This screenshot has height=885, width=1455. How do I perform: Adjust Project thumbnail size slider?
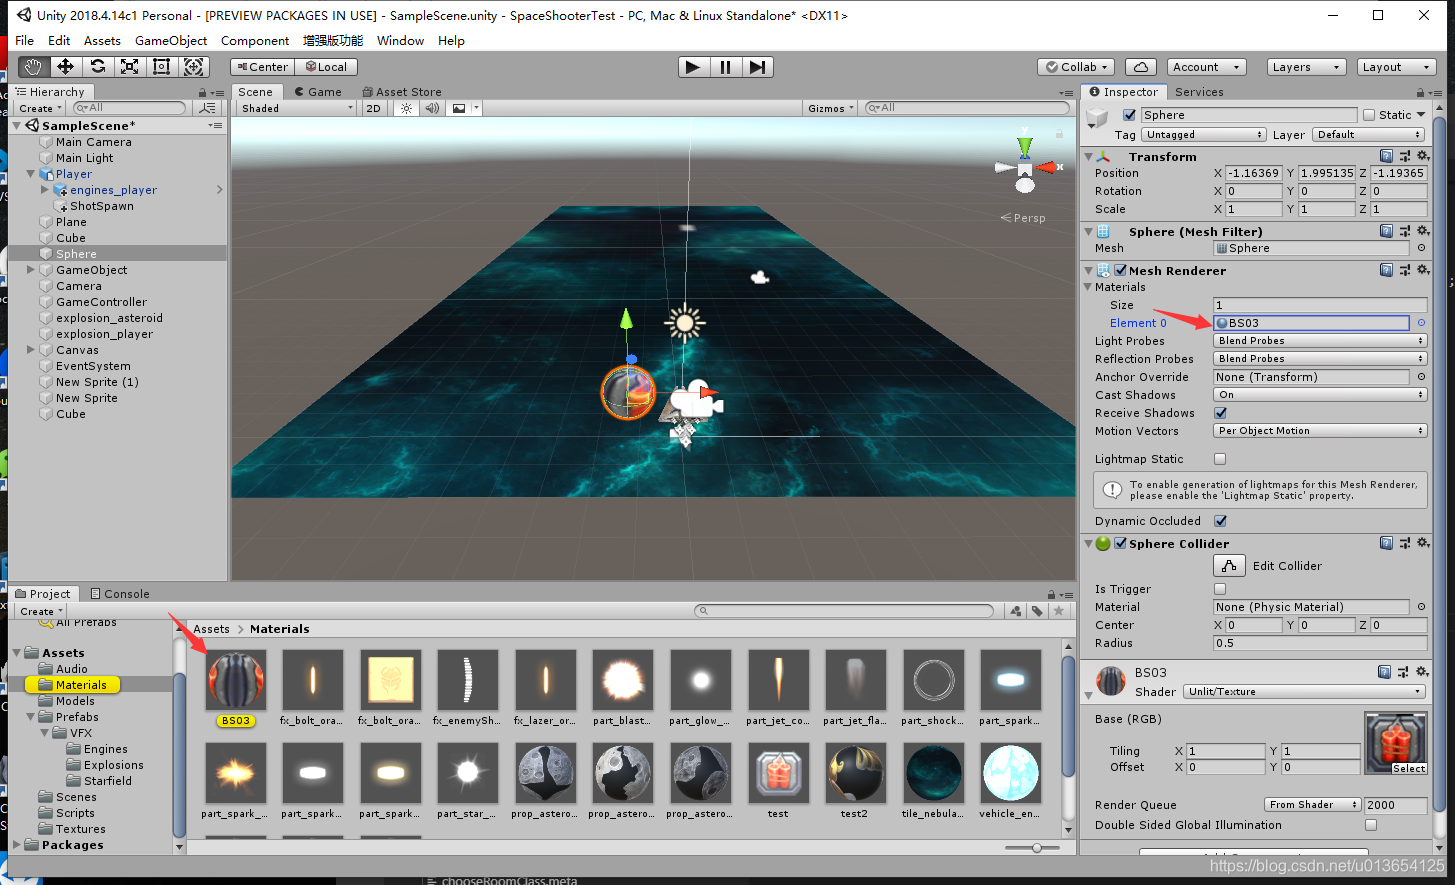click(1037, 848)
